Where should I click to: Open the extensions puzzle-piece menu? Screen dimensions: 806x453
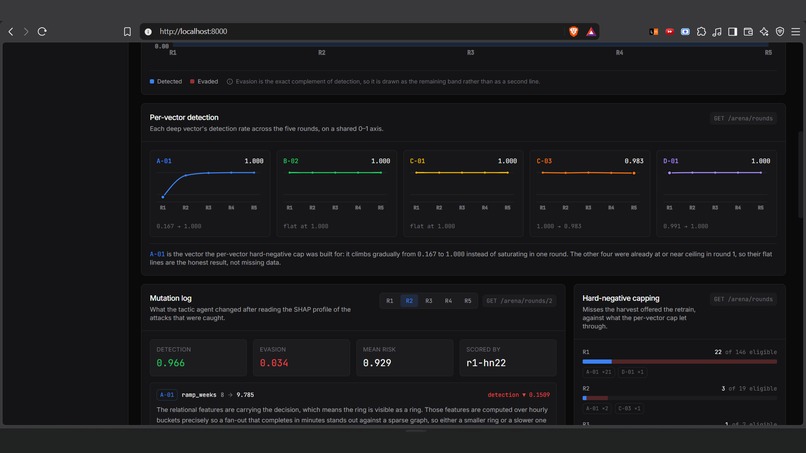701,31
